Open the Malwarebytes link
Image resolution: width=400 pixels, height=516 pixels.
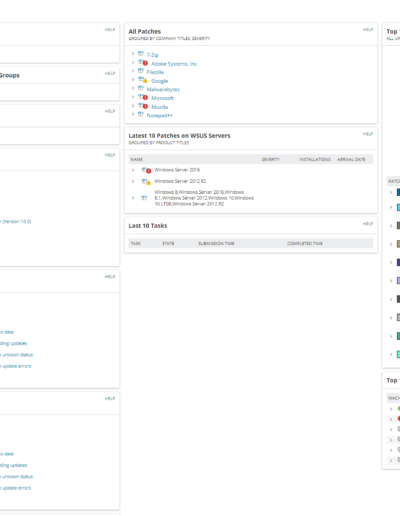pos(163,89)
